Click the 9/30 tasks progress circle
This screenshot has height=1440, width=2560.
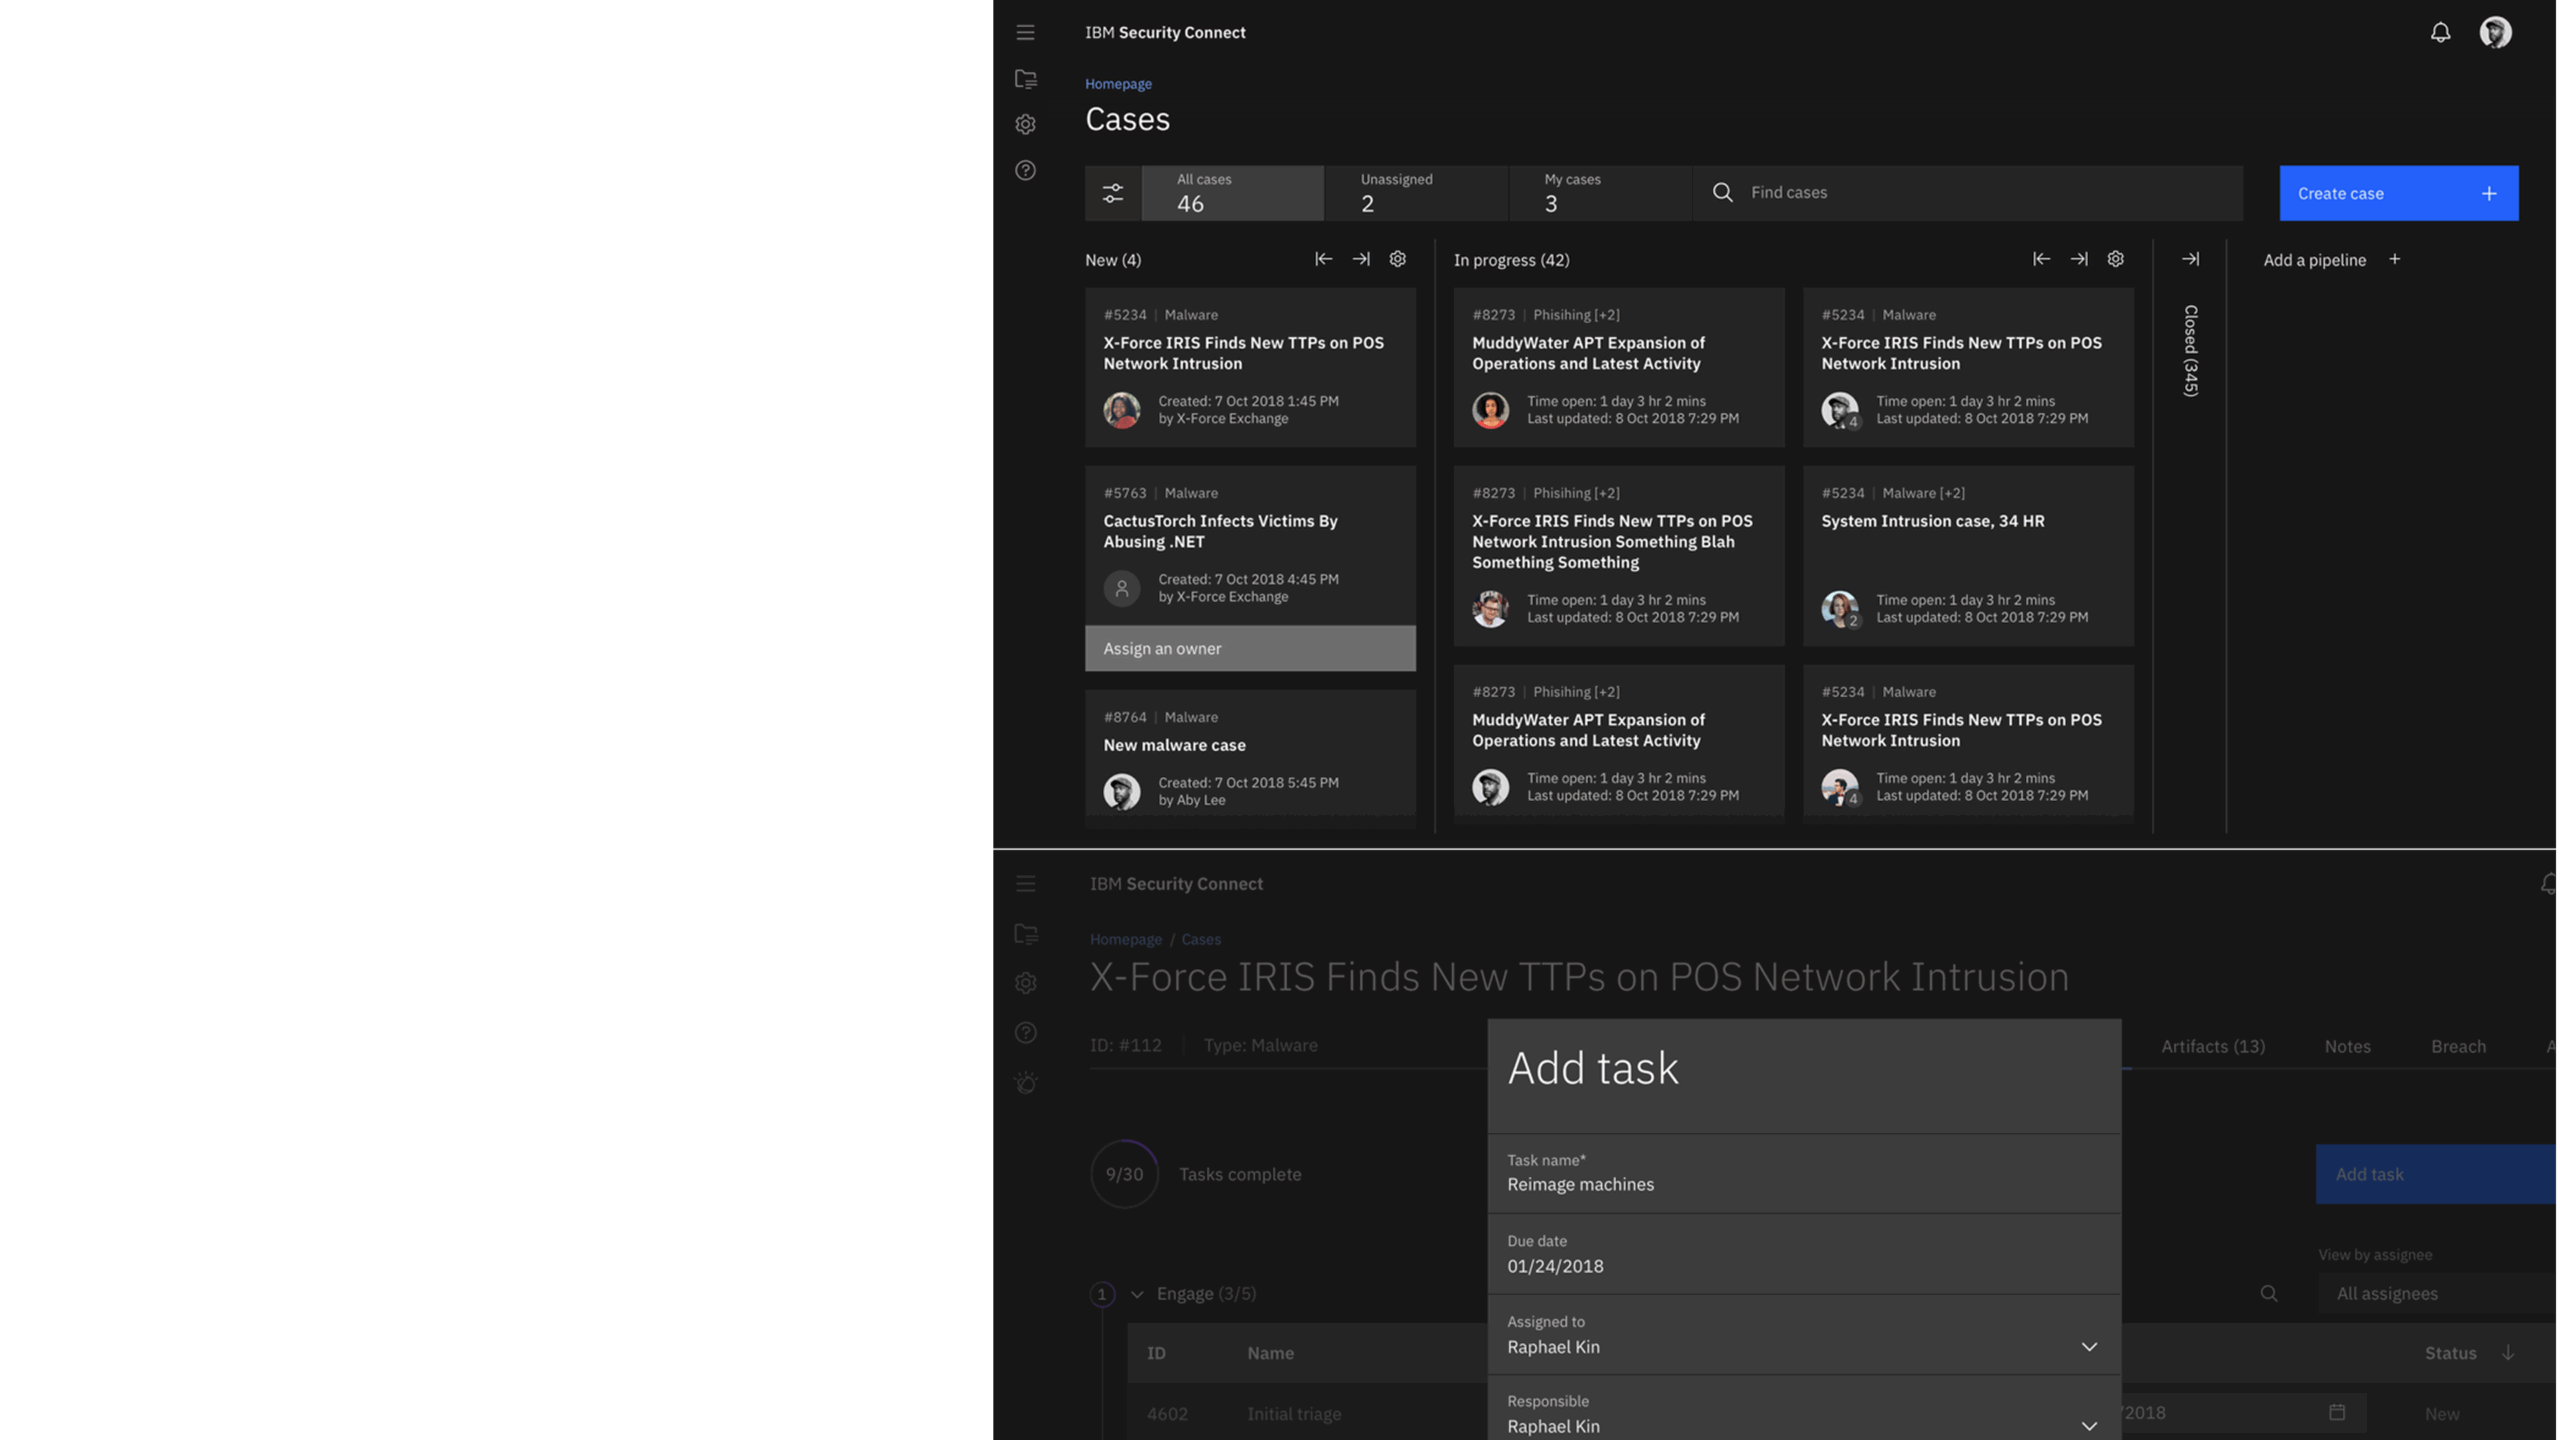pyautogui.click(x=1124, y=1174)
